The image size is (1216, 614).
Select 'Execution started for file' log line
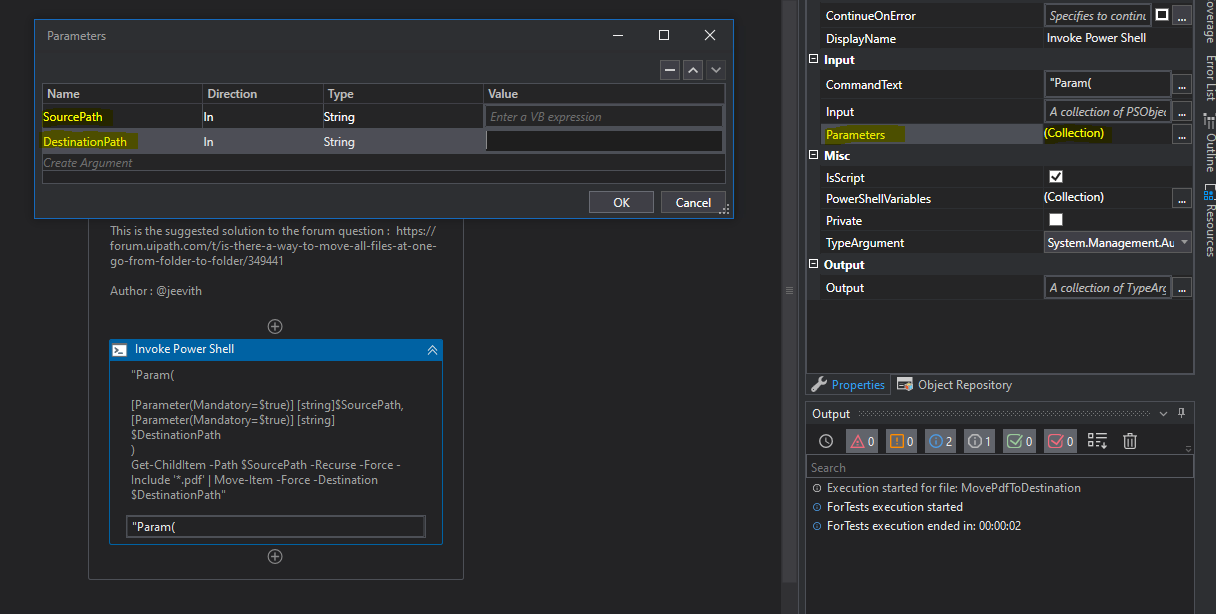click(x=953, y=488)
